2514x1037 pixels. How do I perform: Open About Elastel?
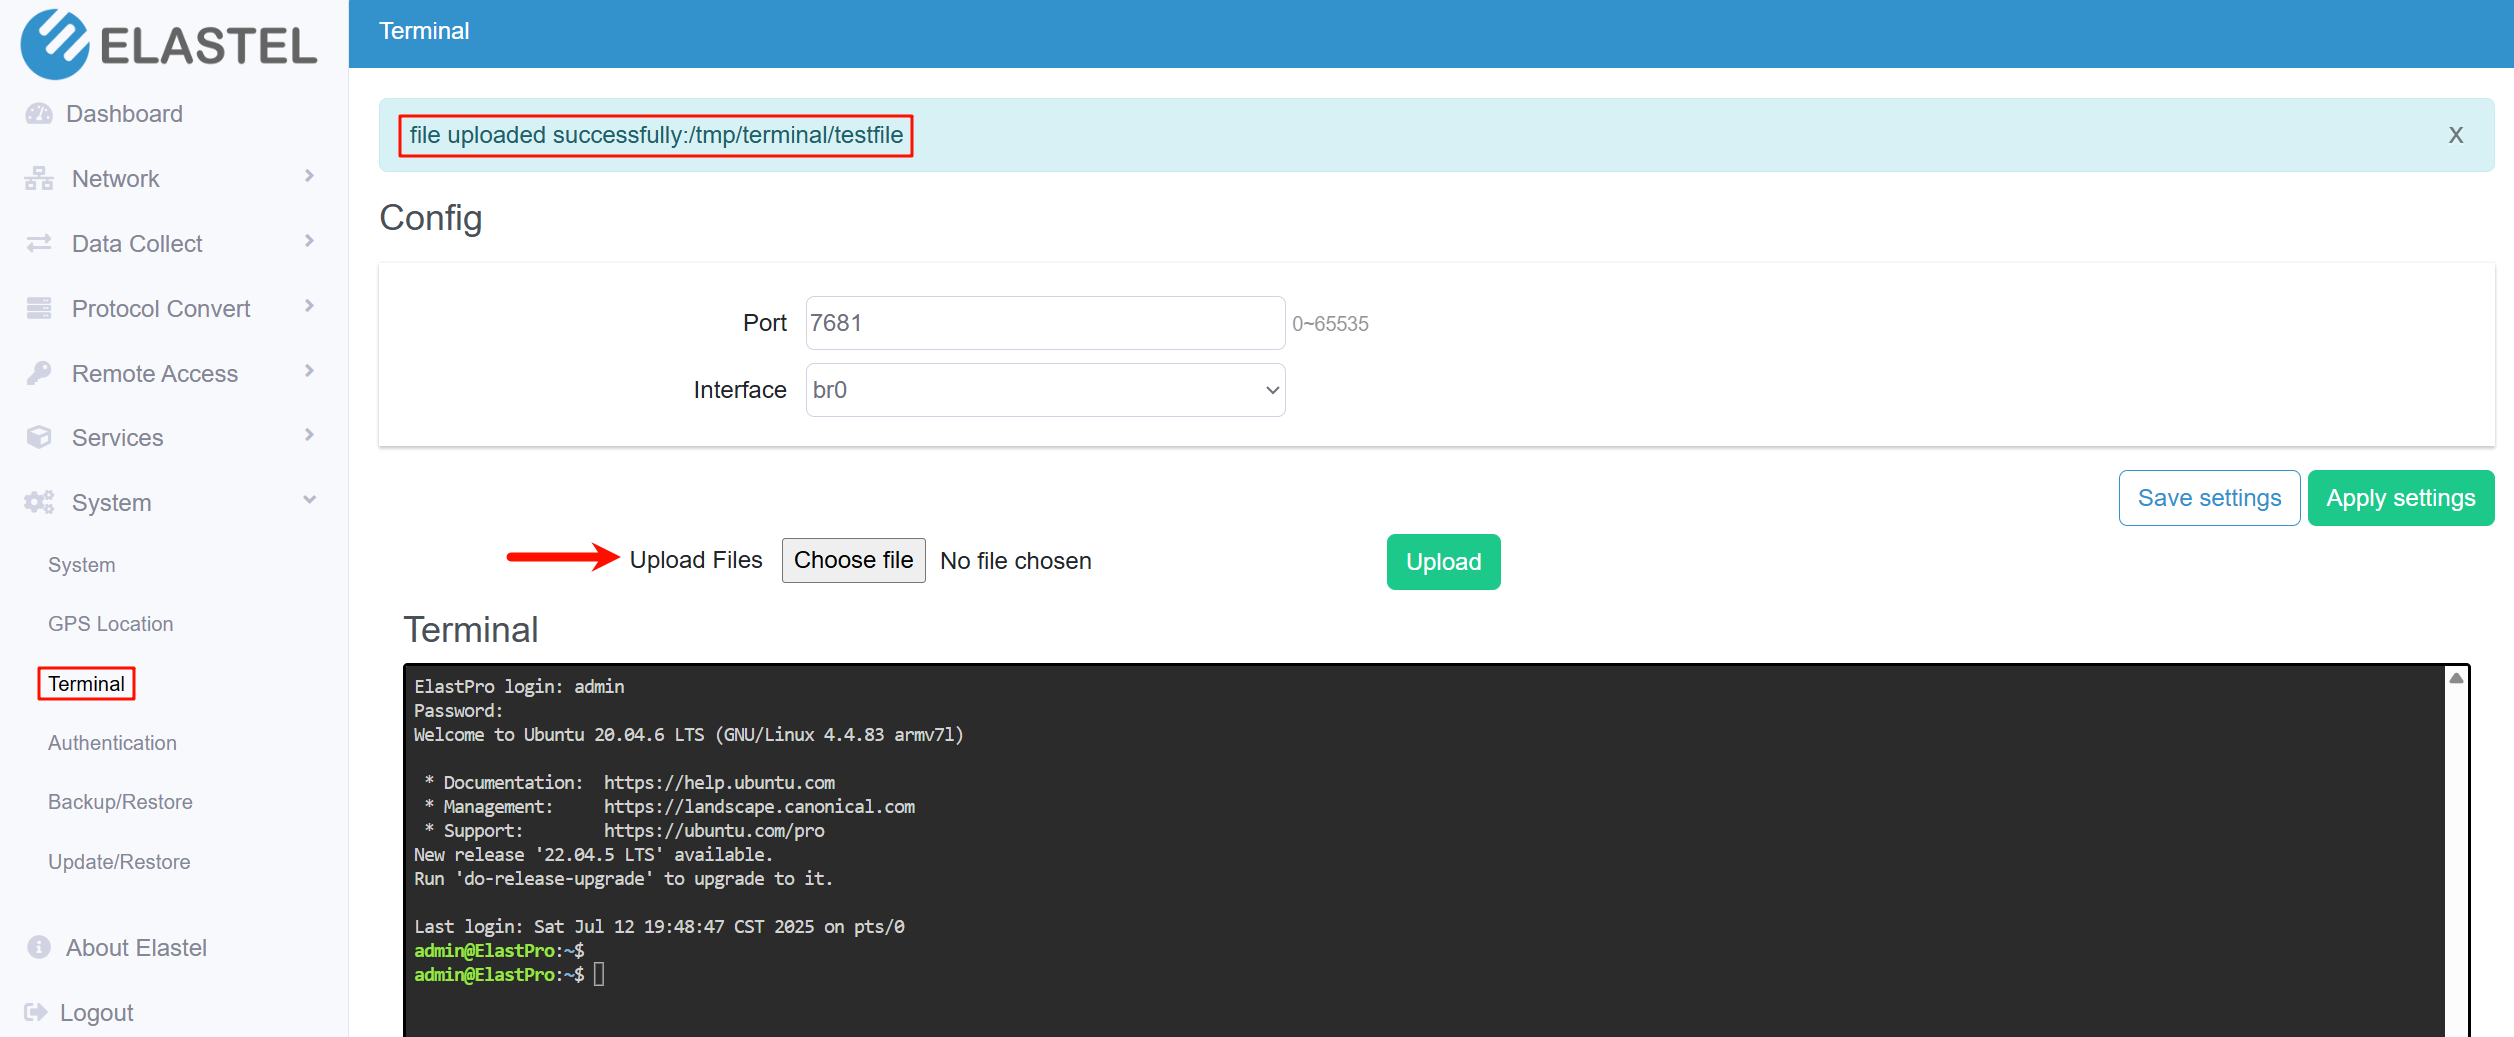pos(136,948)
